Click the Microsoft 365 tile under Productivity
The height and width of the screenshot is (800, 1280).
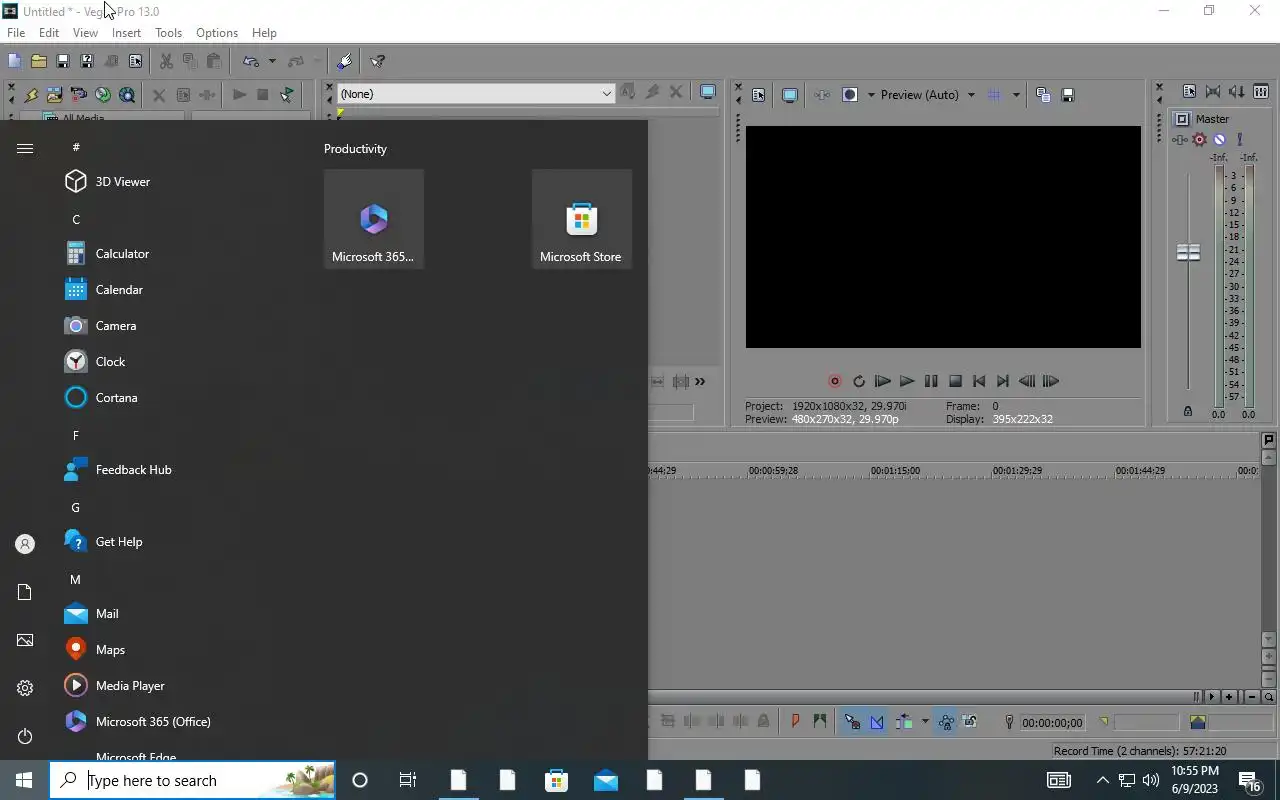[373, 219]
